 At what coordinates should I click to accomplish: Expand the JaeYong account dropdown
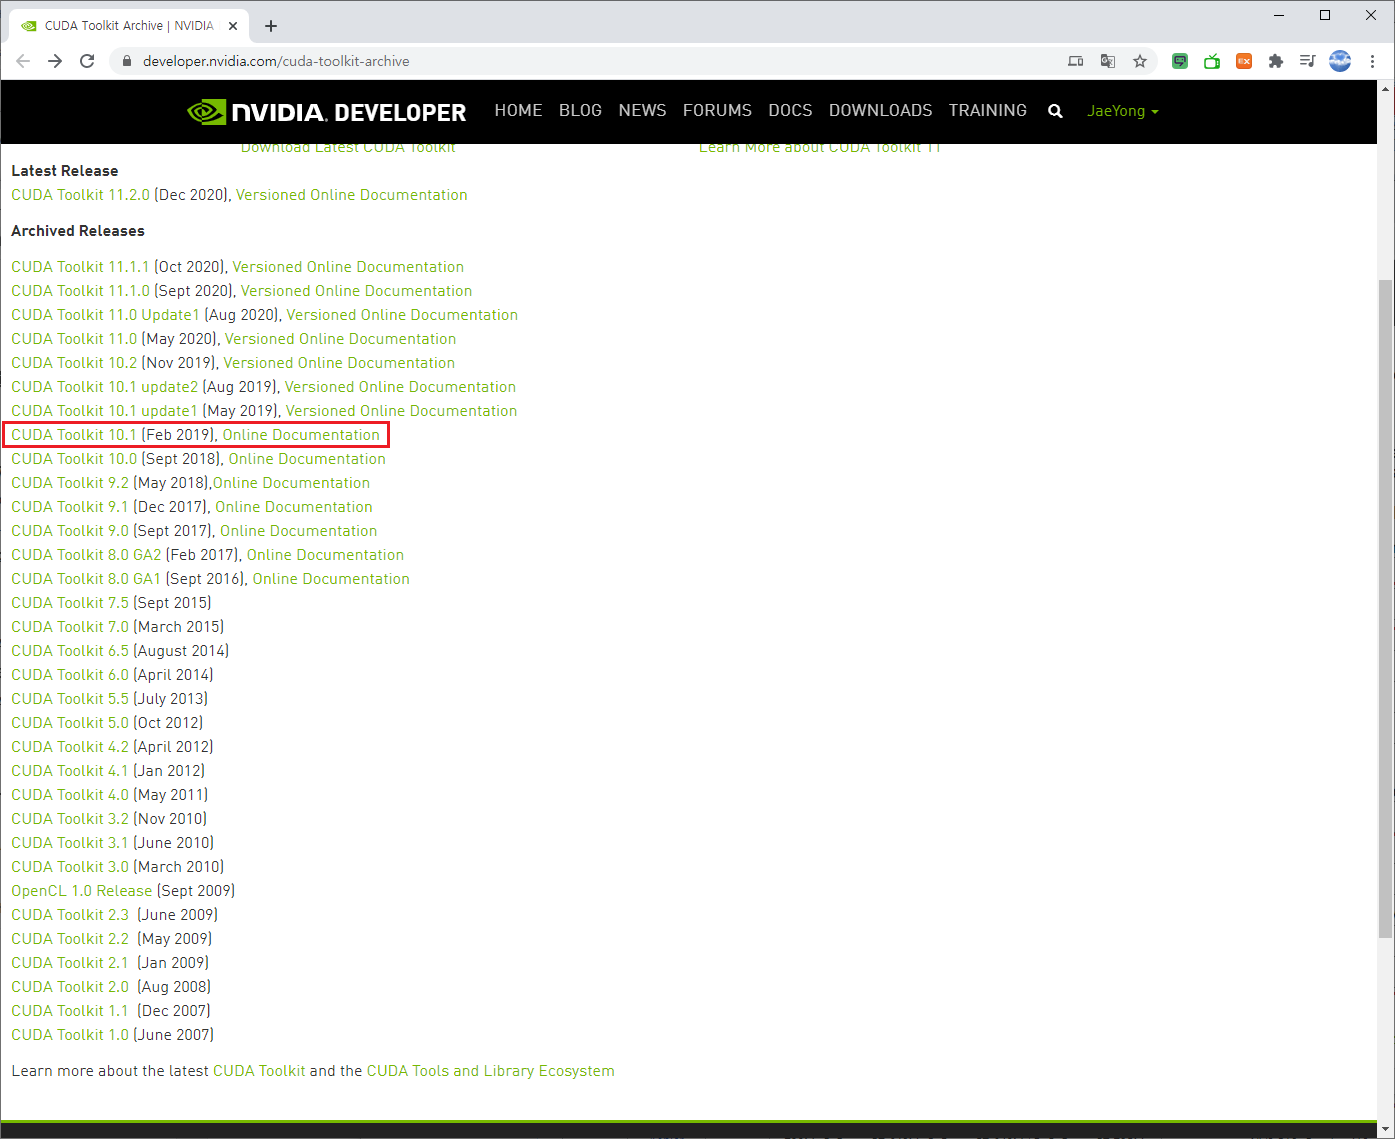pyautogui.click(x=1122, y=111)
